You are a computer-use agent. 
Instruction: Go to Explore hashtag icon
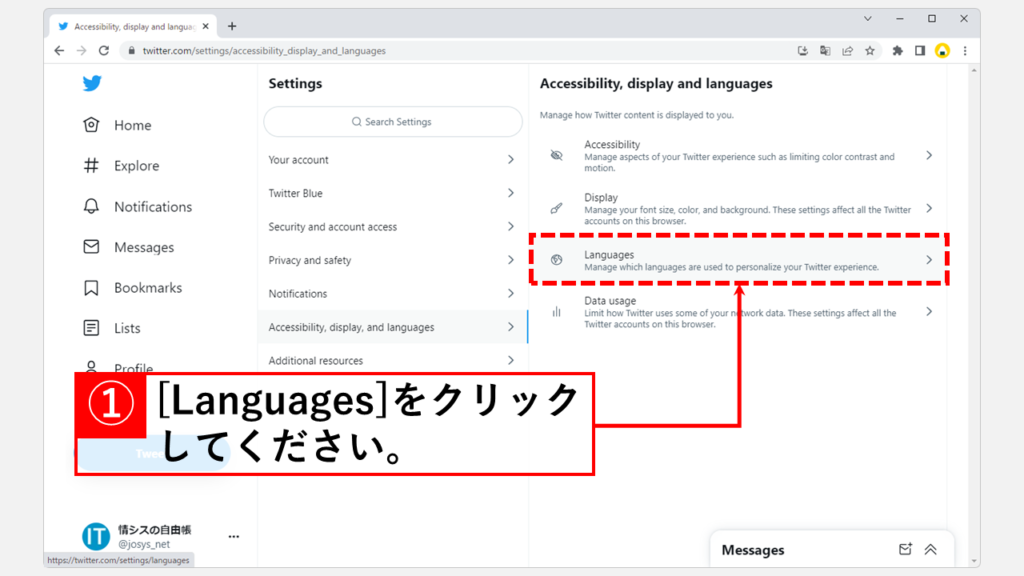[92, 166]
